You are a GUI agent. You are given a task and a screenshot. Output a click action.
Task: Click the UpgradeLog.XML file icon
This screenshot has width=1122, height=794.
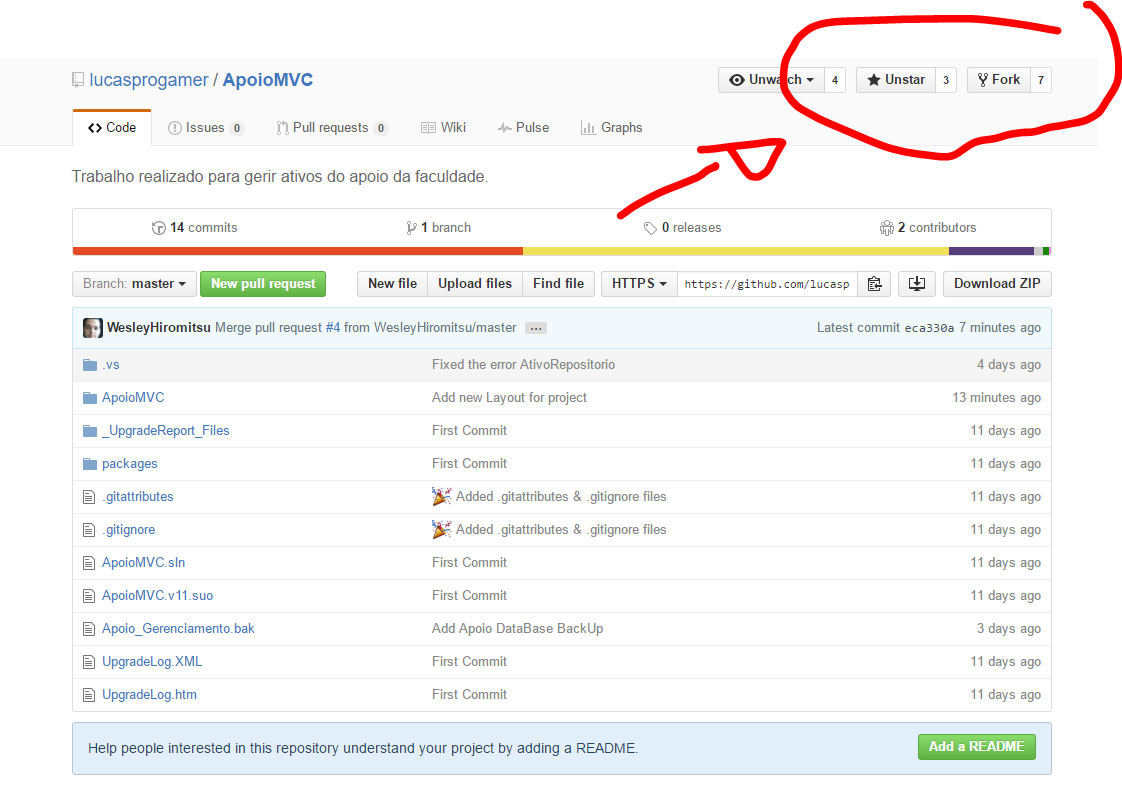[89, 662]
